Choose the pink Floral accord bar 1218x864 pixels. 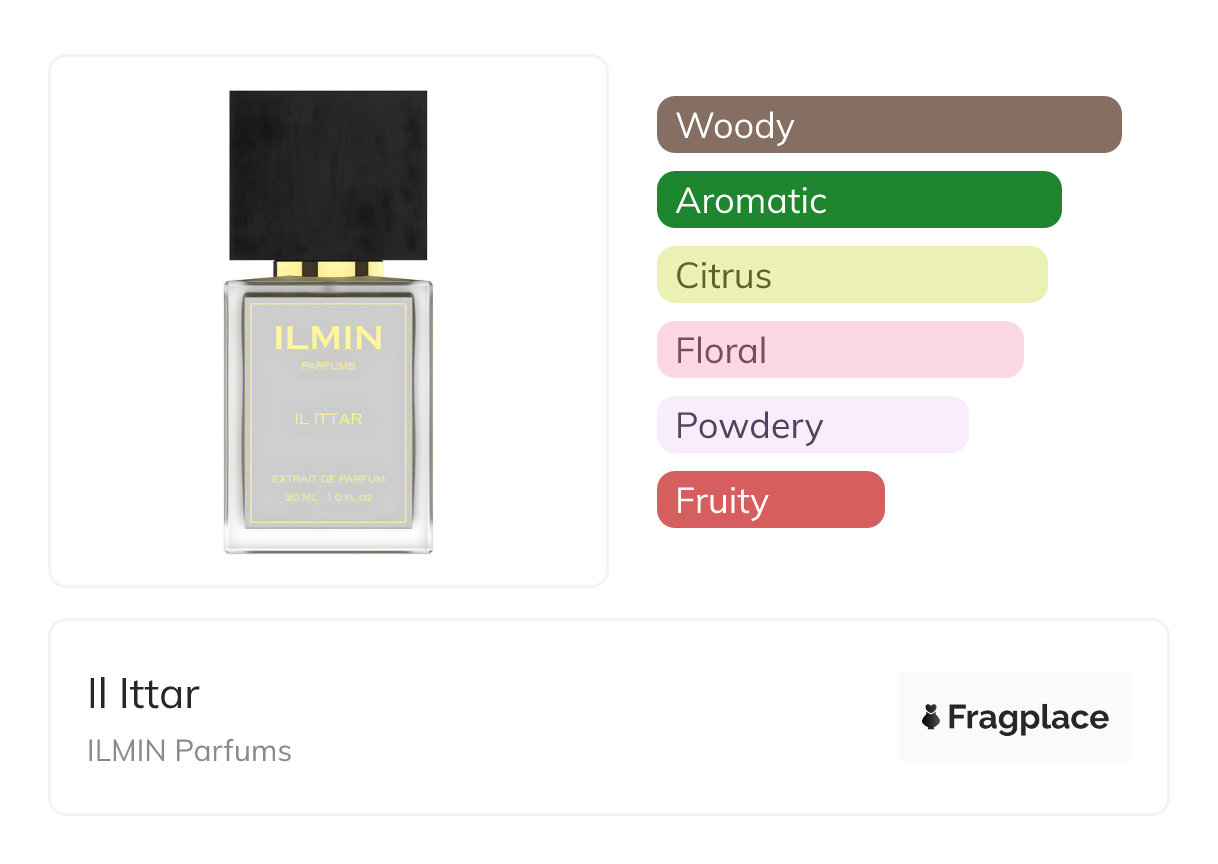[840, 350]
